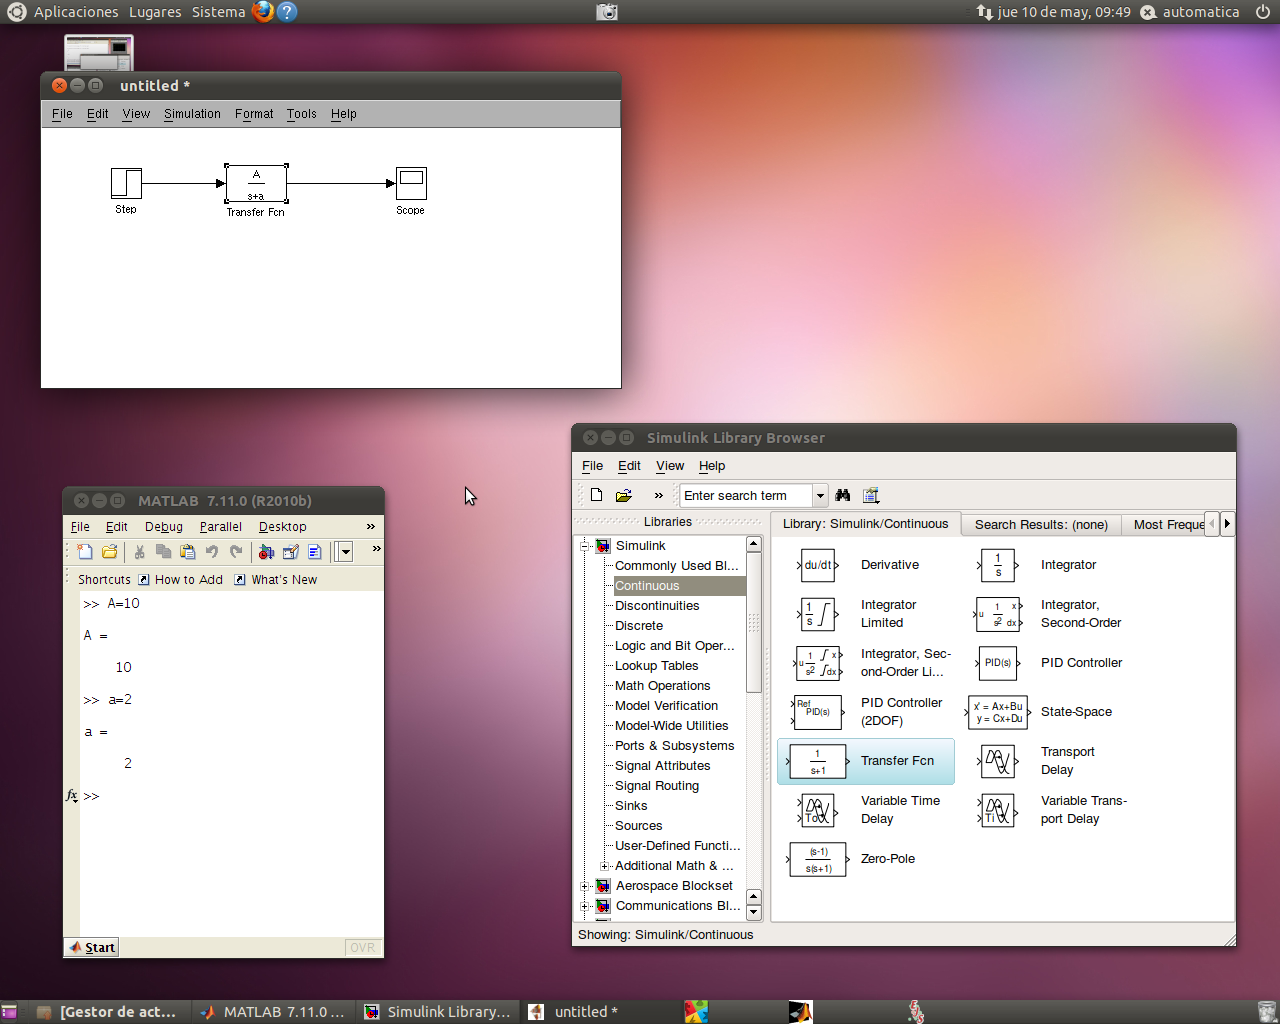Open the Tools menu in the untitled model

[302, 114]
